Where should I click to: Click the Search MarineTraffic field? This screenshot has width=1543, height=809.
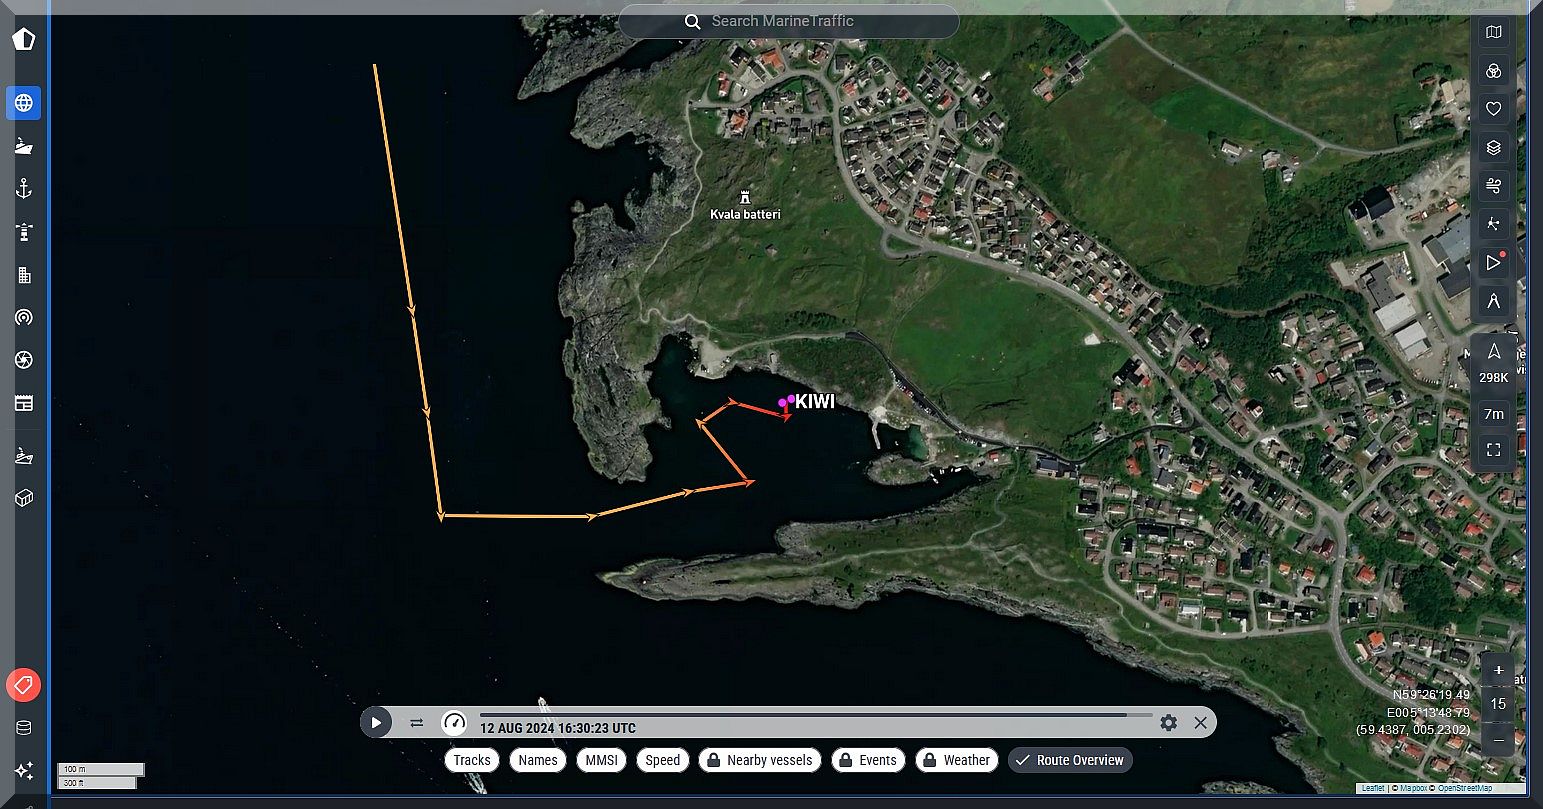[x=788, y=21]
